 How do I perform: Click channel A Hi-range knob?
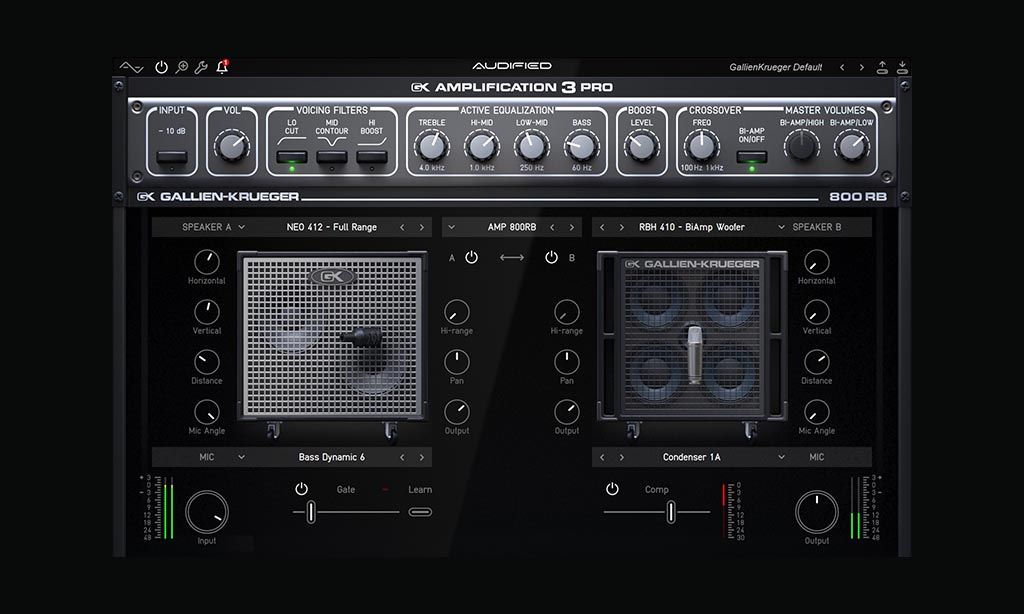pyautogui.click(x=457, y=312)
